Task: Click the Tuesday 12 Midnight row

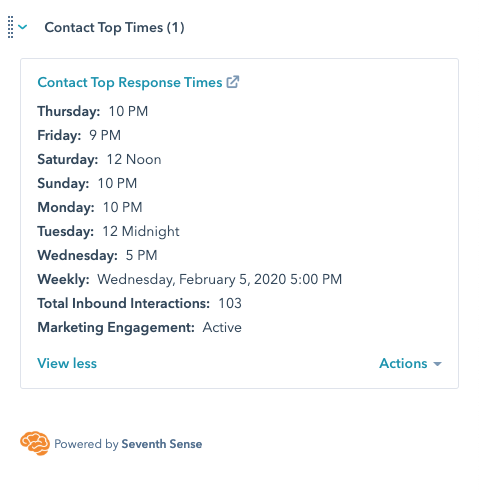Action: click(x=108, y=231)
